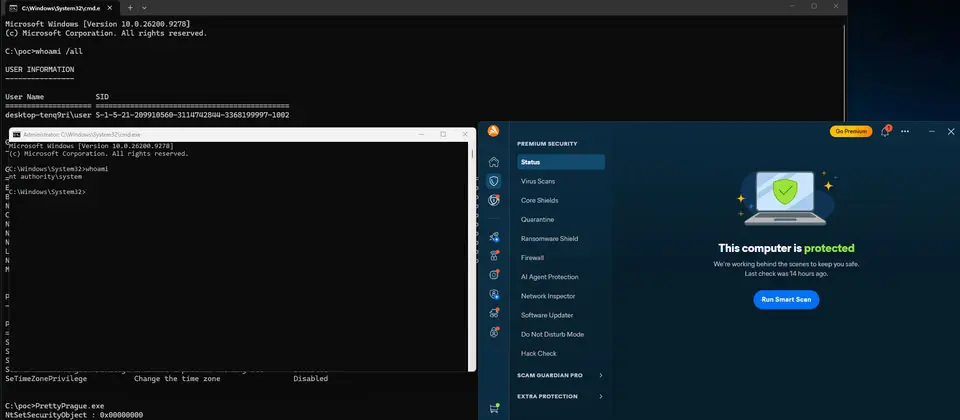Open the person-in-circle icon in Avast sidebar

click(494, 332)
